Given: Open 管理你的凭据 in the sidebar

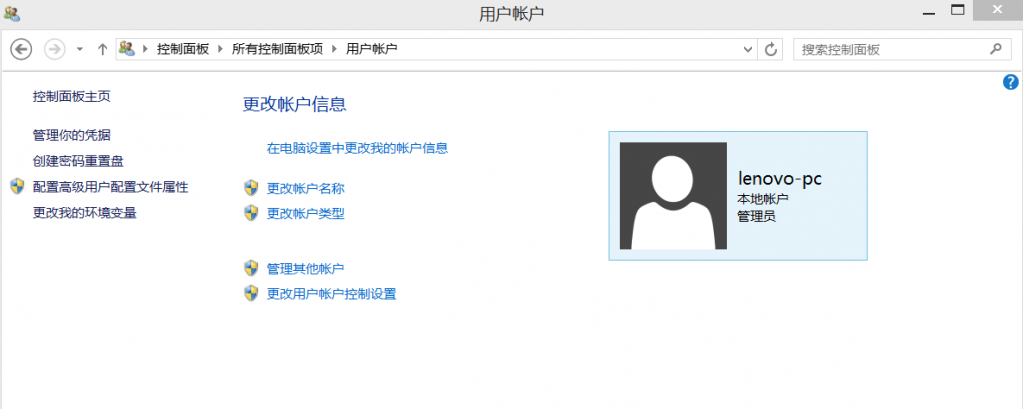Looking at the screenshot, I should pos(71,135).
